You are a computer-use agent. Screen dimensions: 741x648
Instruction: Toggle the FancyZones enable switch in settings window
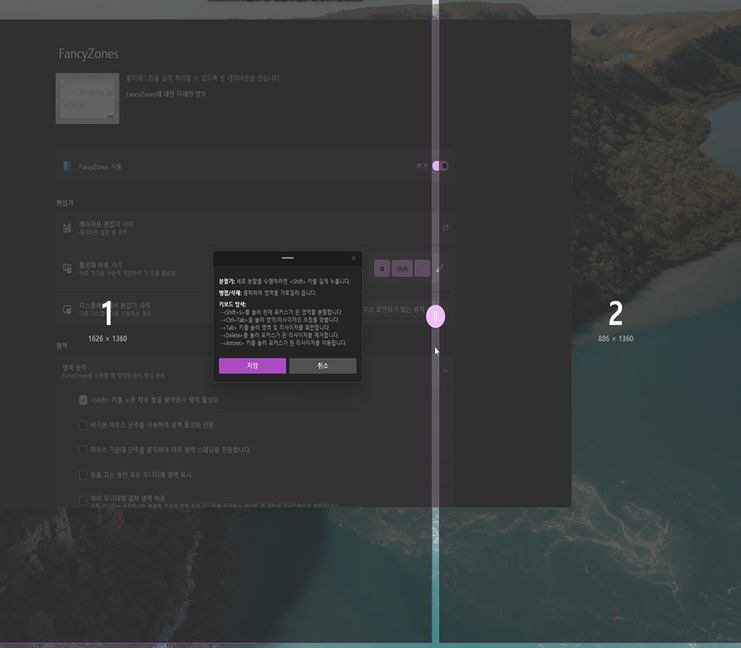tap(440, 166)
